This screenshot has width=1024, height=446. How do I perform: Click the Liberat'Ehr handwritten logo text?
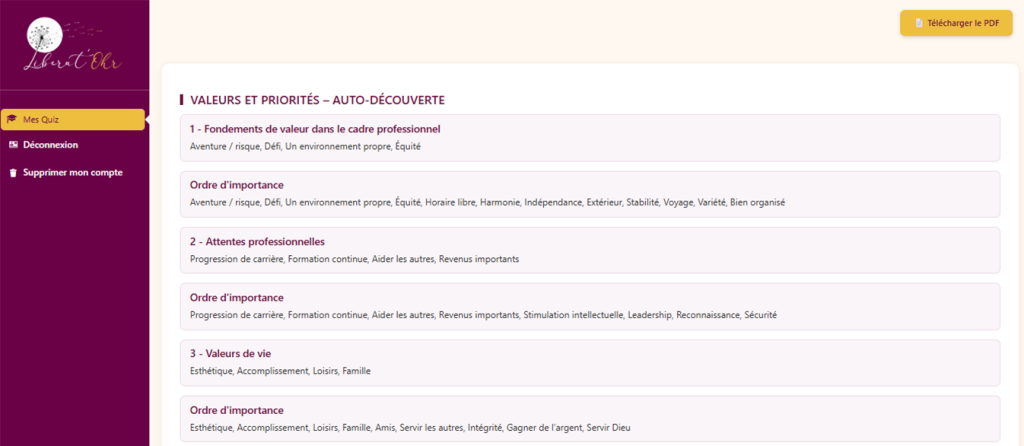tap(72, 61)
